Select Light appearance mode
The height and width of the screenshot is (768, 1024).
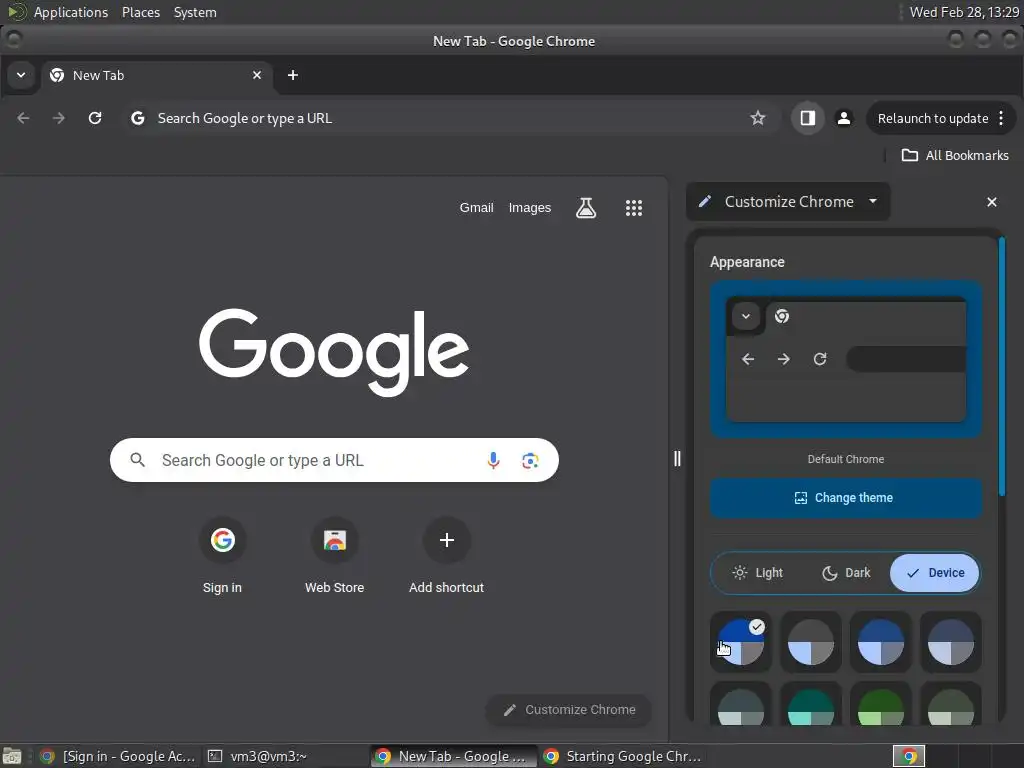[758, 573]
